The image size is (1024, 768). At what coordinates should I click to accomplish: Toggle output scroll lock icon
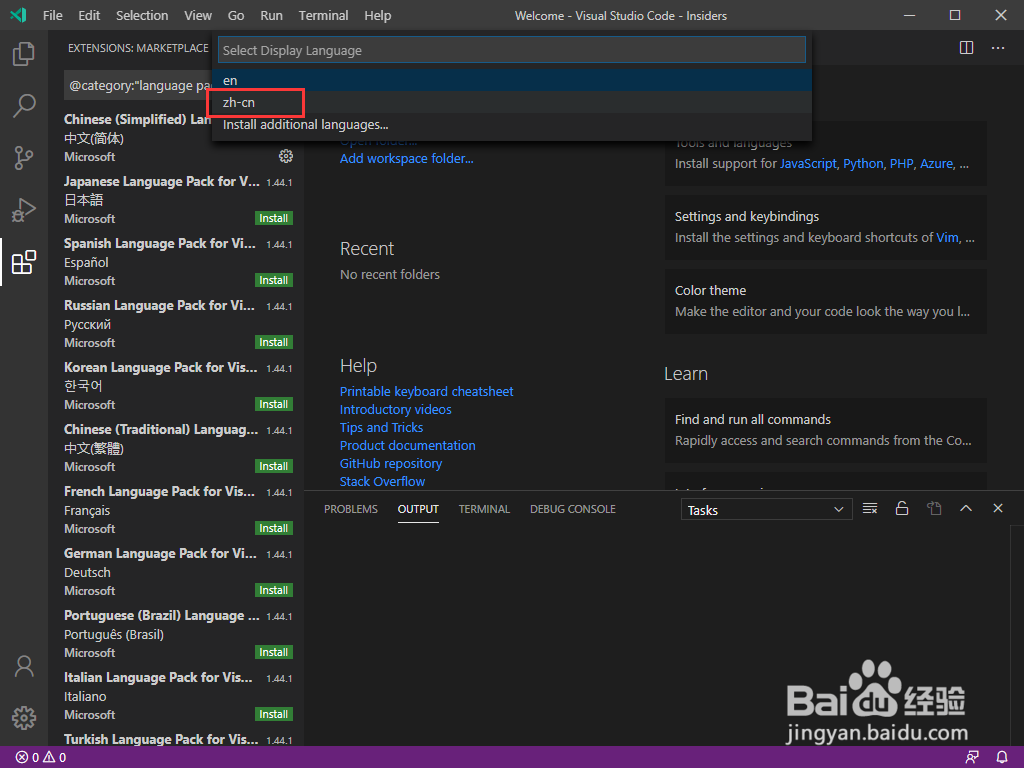902,508
